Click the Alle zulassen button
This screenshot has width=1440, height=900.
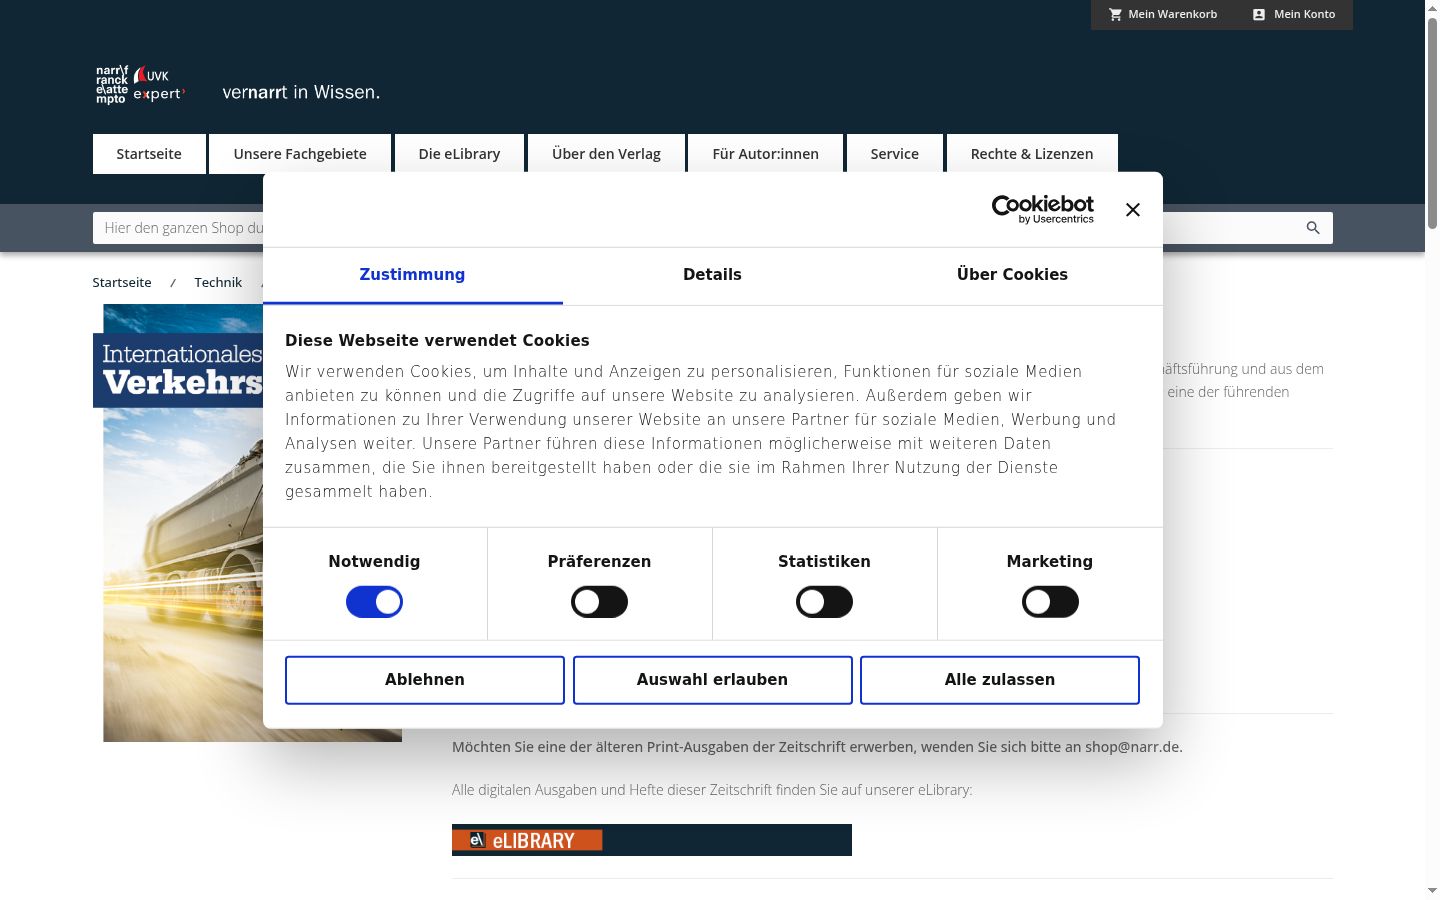coord(1000,680)
